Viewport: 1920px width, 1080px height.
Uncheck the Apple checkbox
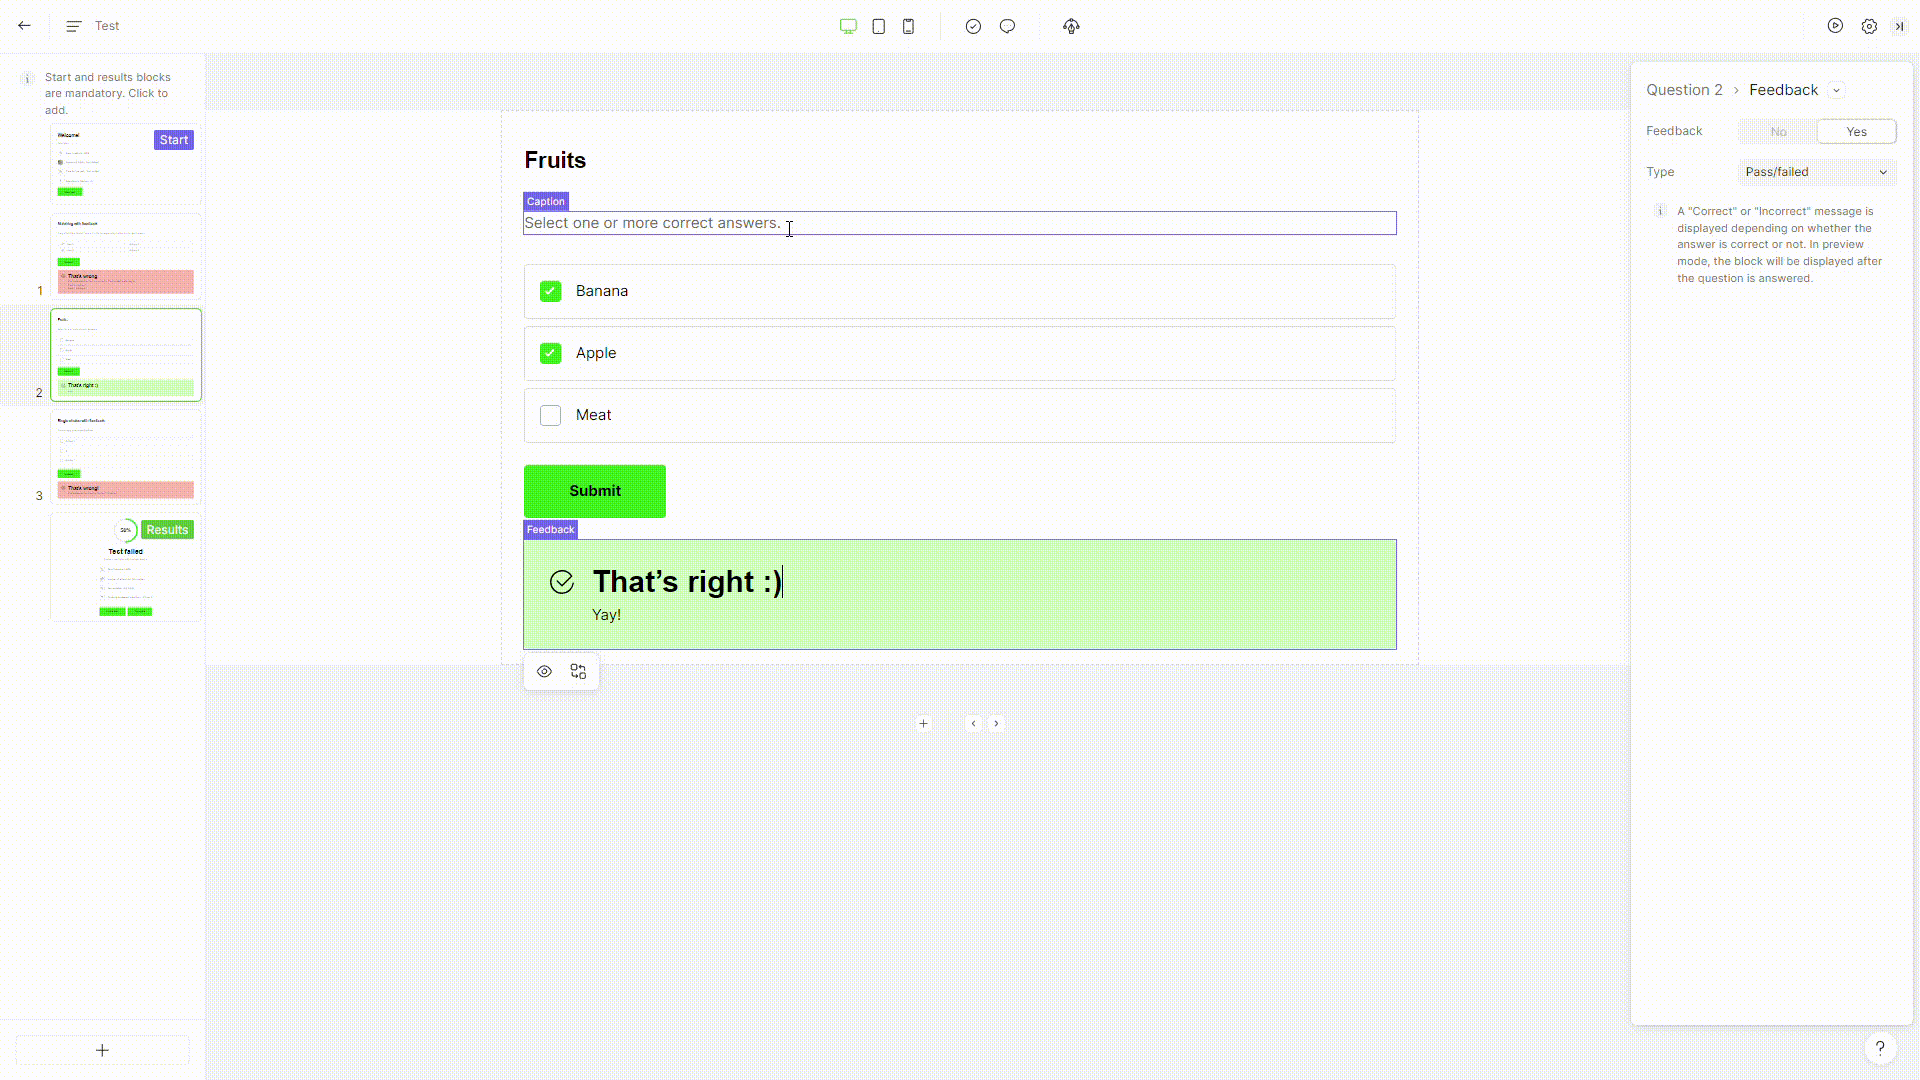click(x=550, y=353)
